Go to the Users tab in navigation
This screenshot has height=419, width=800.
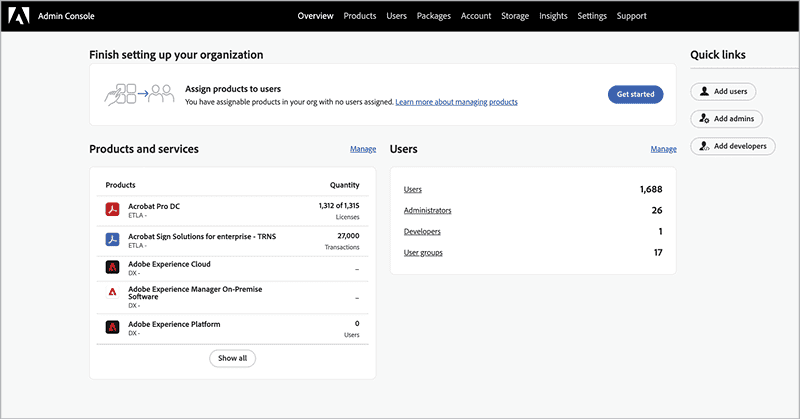[396, 16]
